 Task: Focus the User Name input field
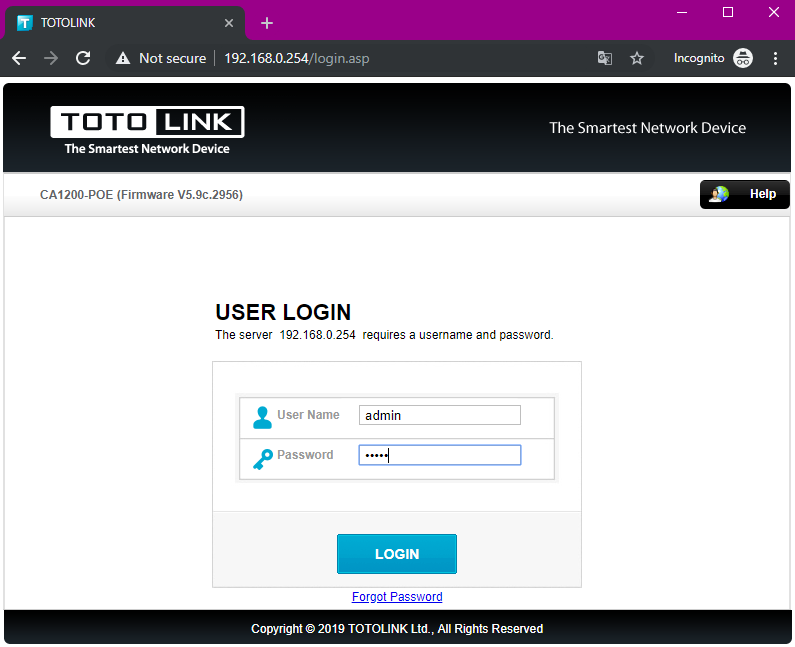tap(440, 415)
